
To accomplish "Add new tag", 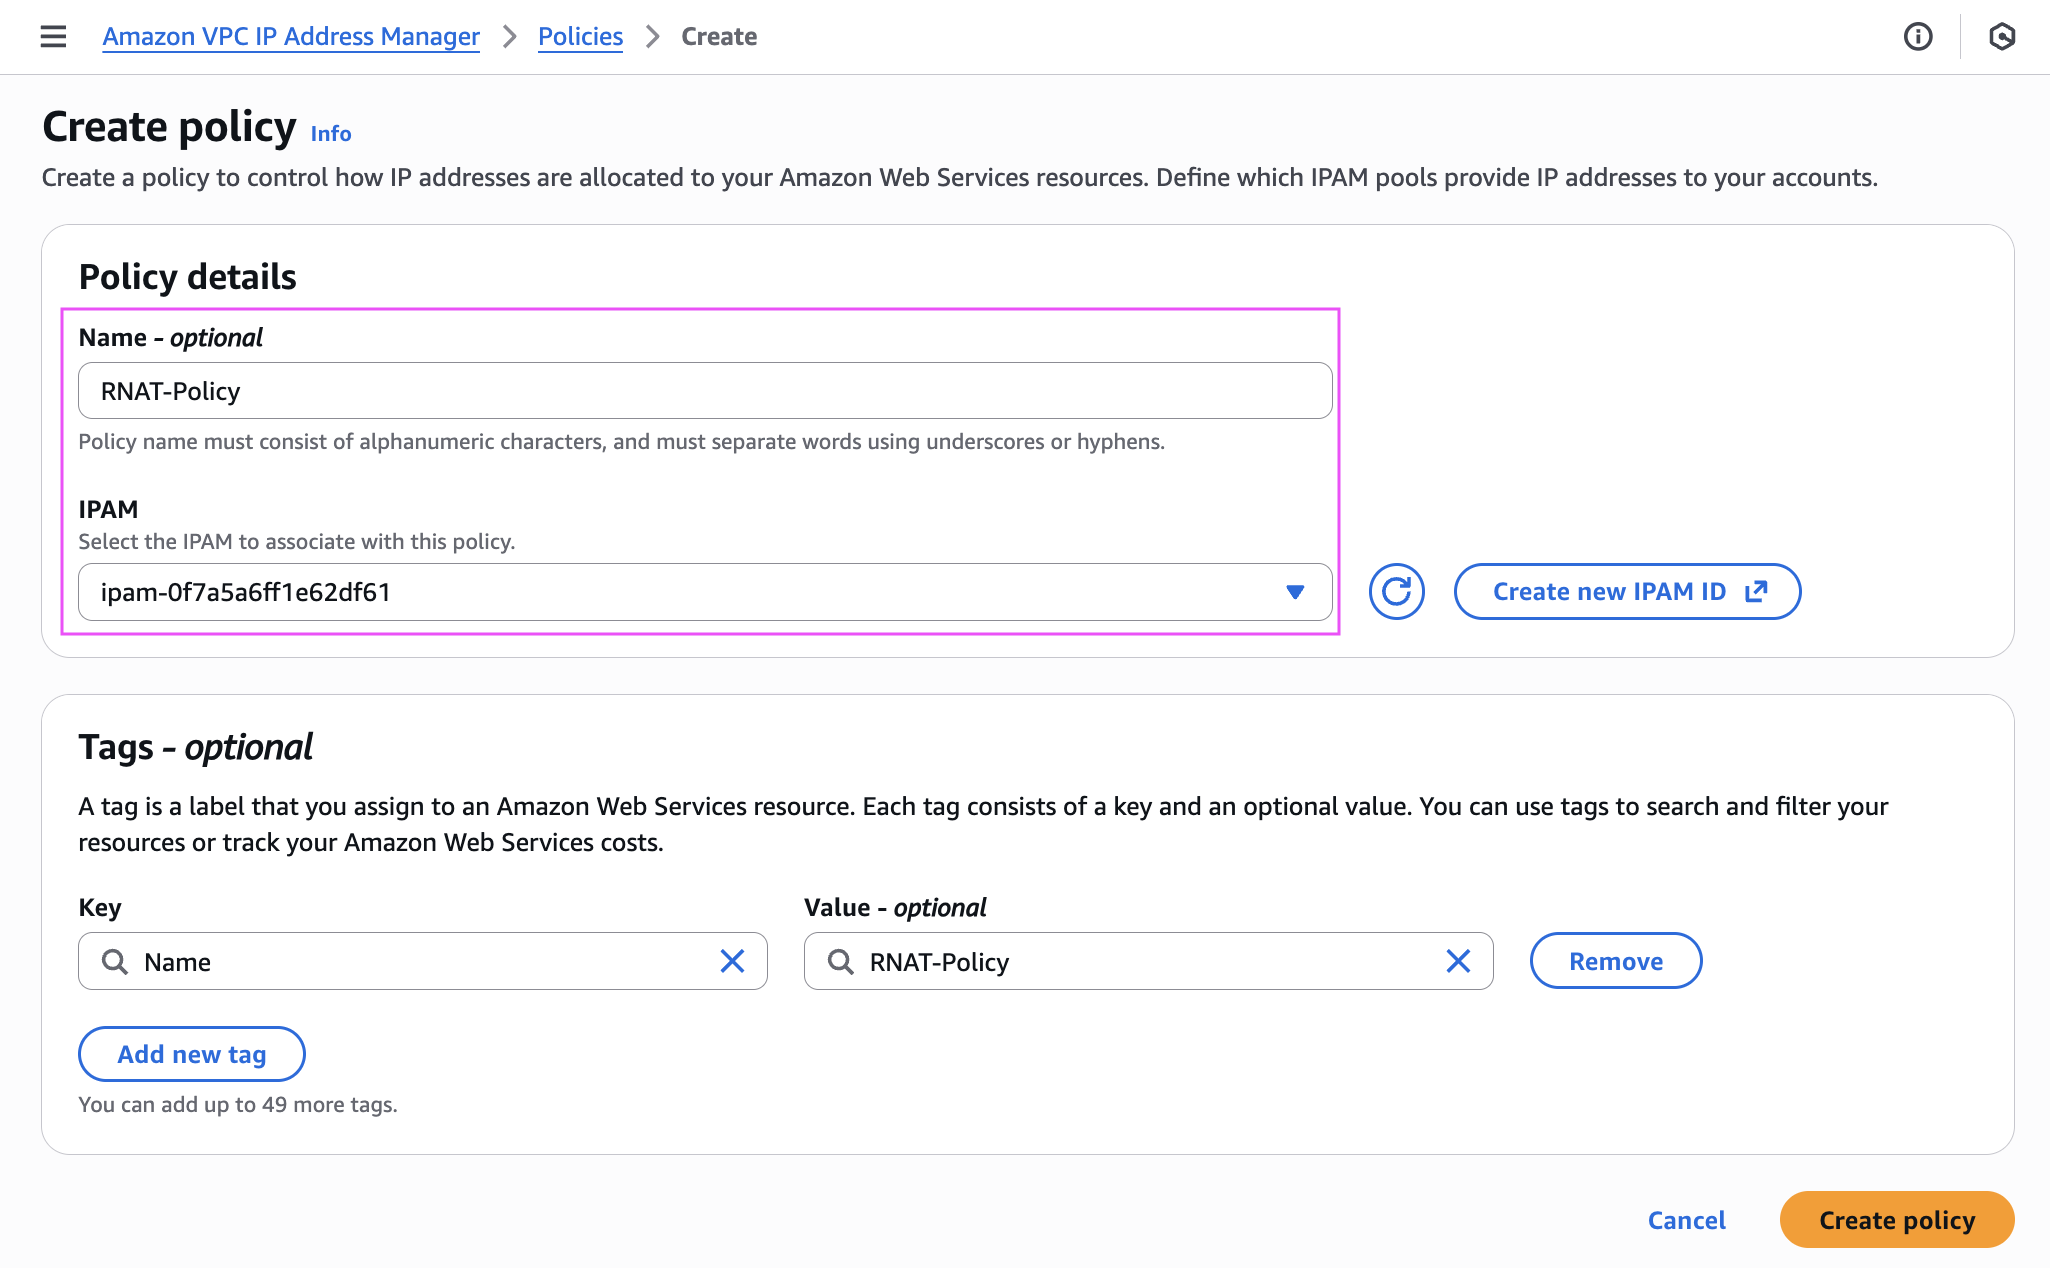I will 191,1054.
